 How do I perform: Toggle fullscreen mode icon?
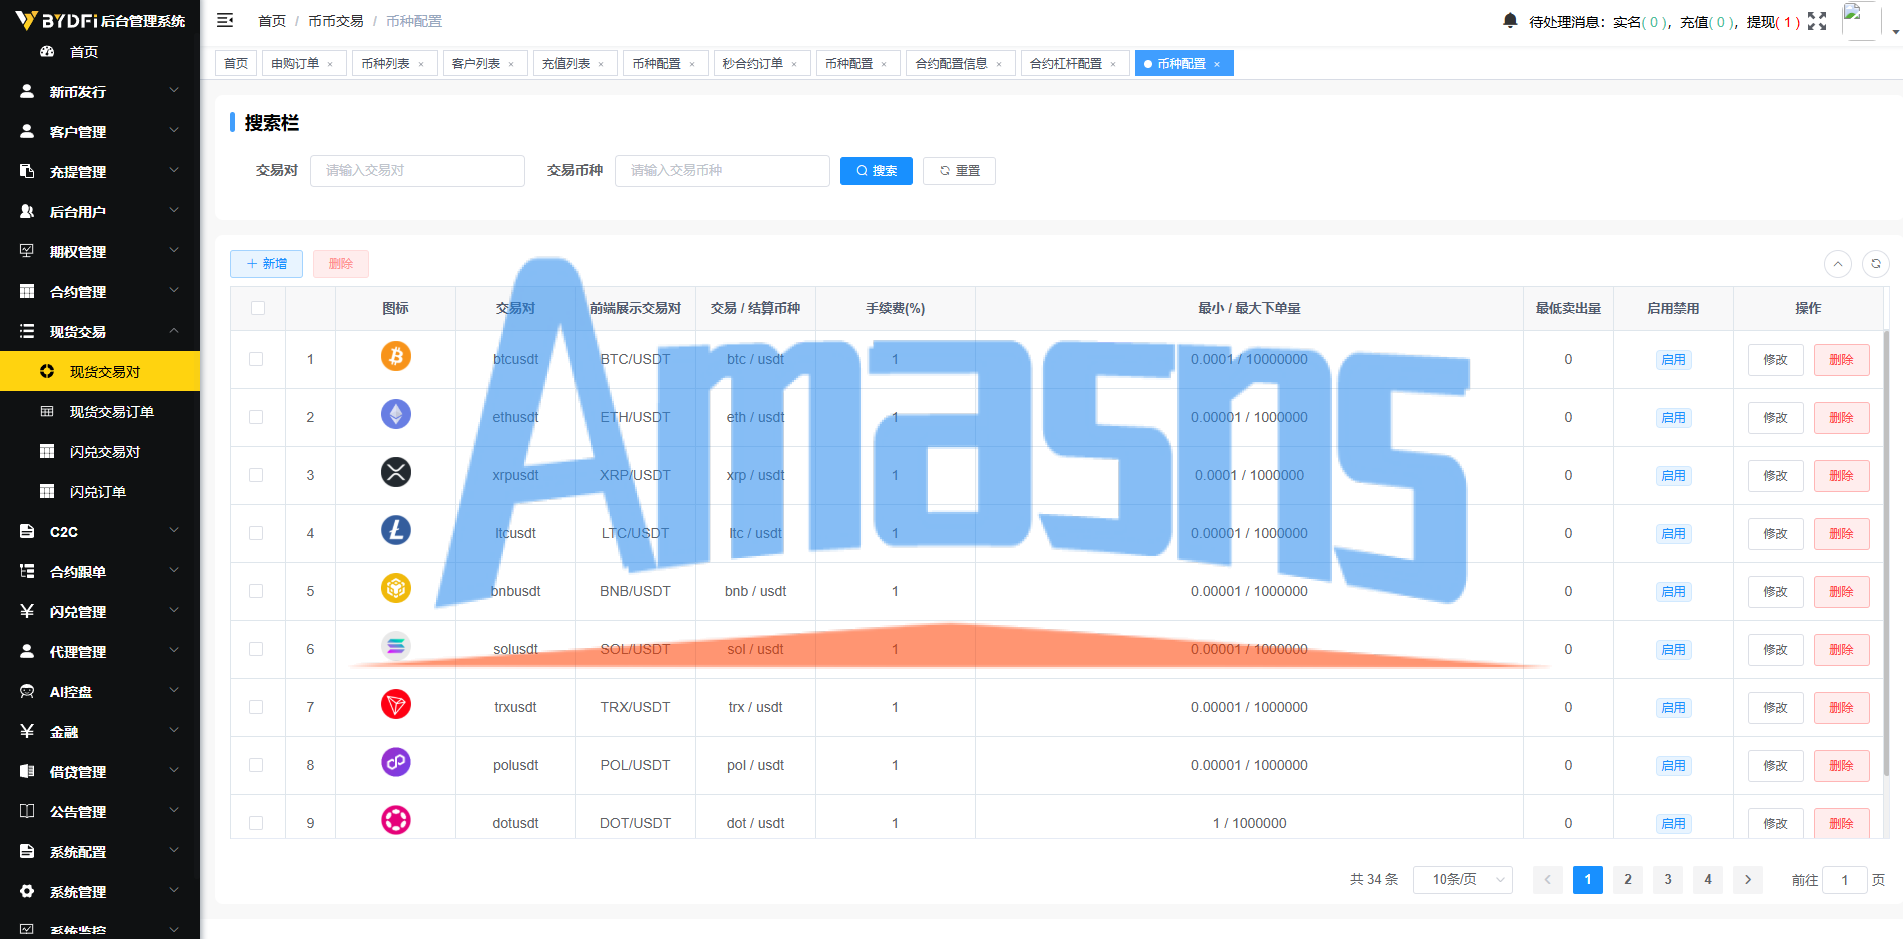[1817, 21]
